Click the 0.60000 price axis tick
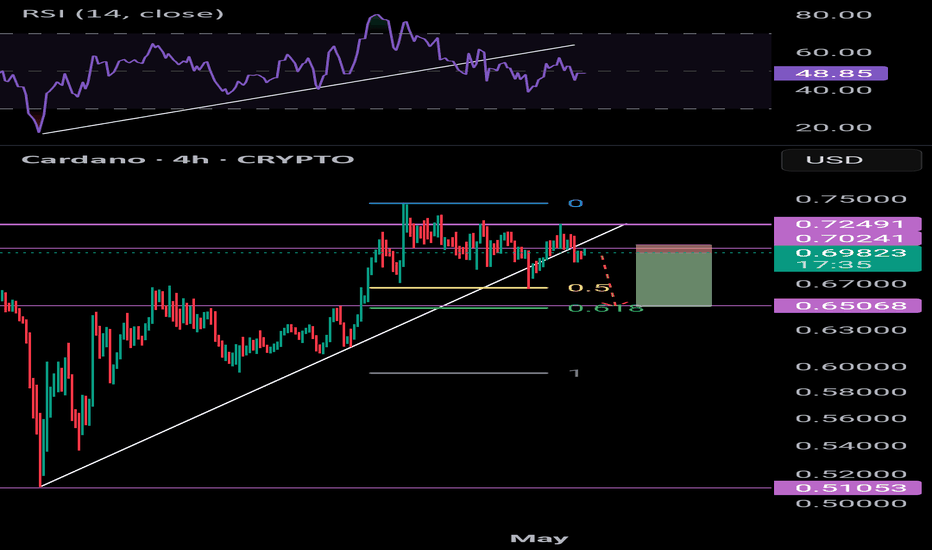 tap(851, 367)
